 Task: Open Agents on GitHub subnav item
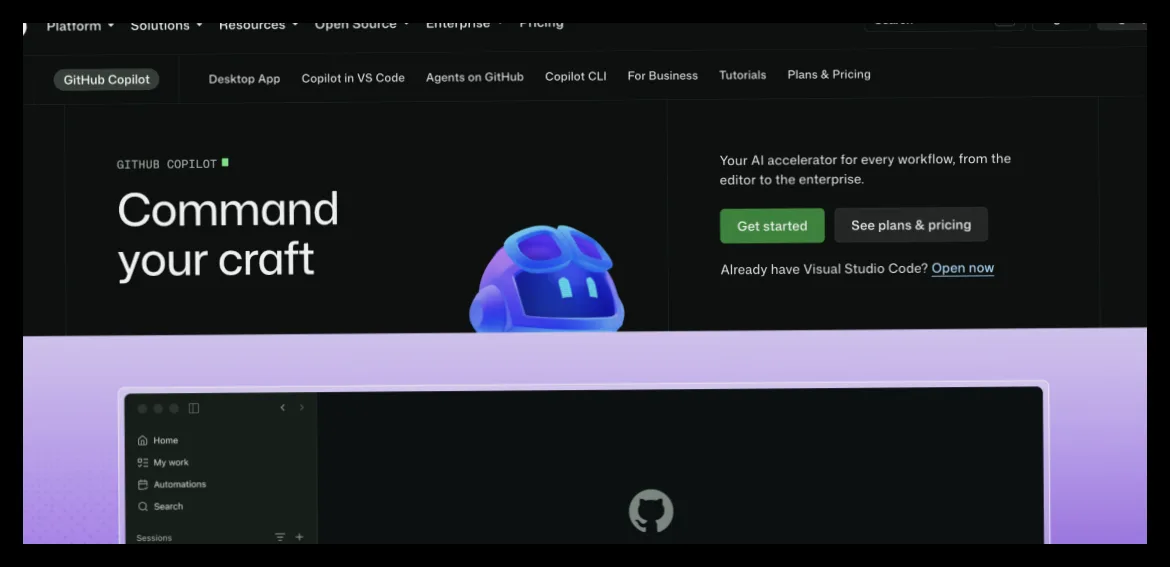tap(475, 77)
